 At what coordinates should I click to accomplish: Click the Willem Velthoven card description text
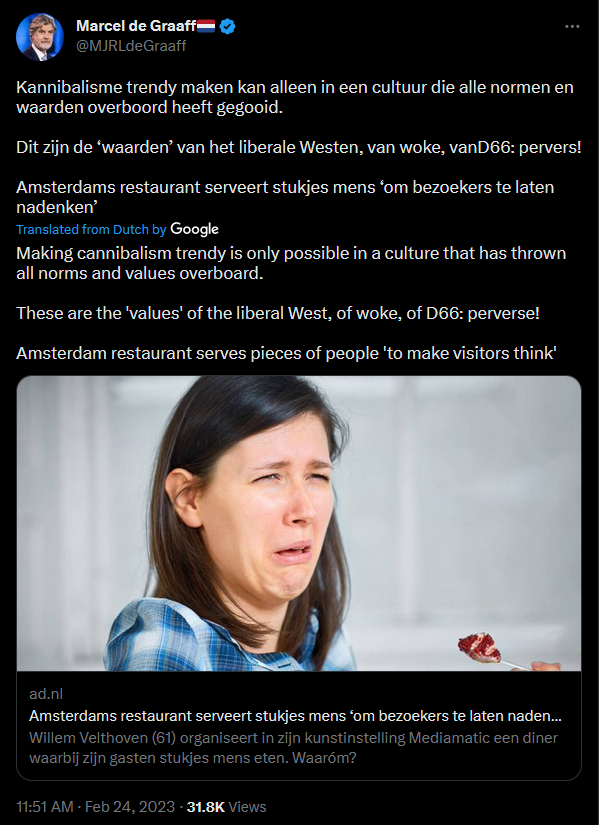coord(293,748)
